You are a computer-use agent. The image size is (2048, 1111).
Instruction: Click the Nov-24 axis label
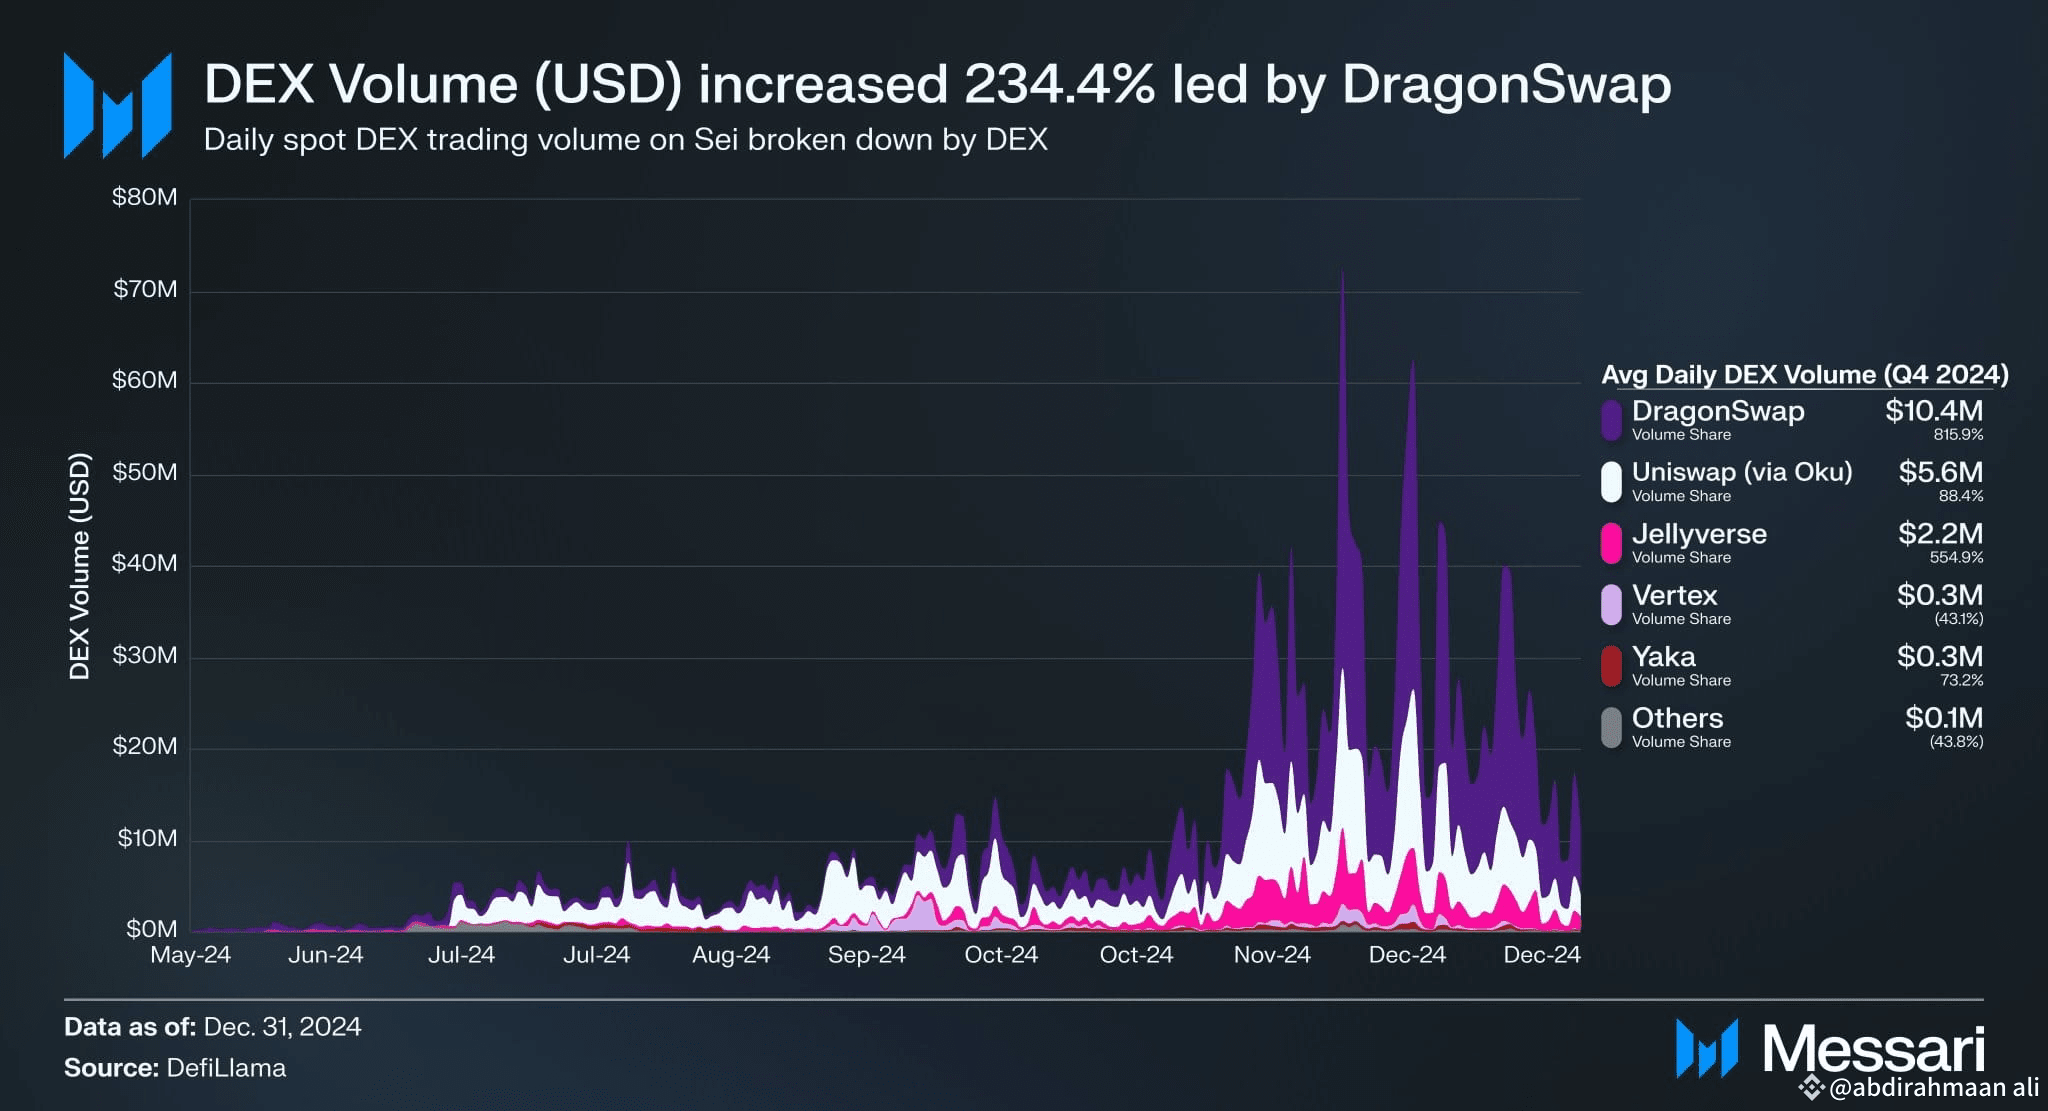[1271, 954]
